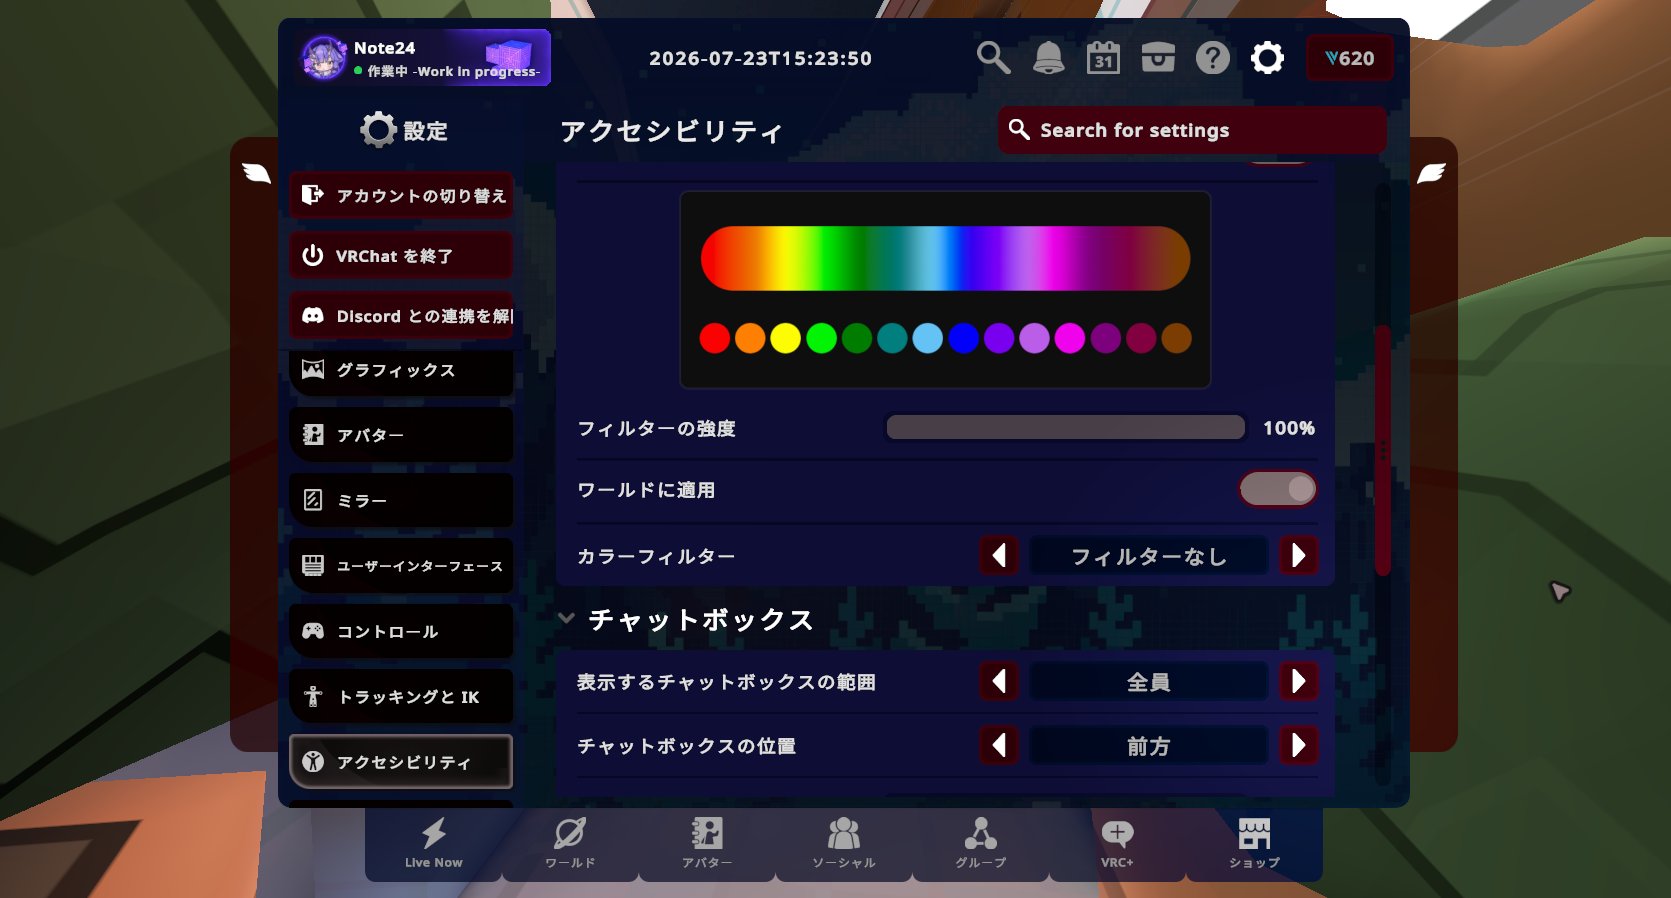The image size is (1671, 898).
Task: Click right arrow for 表示するチャットボックスの範囲
Action: point(1298,681)
